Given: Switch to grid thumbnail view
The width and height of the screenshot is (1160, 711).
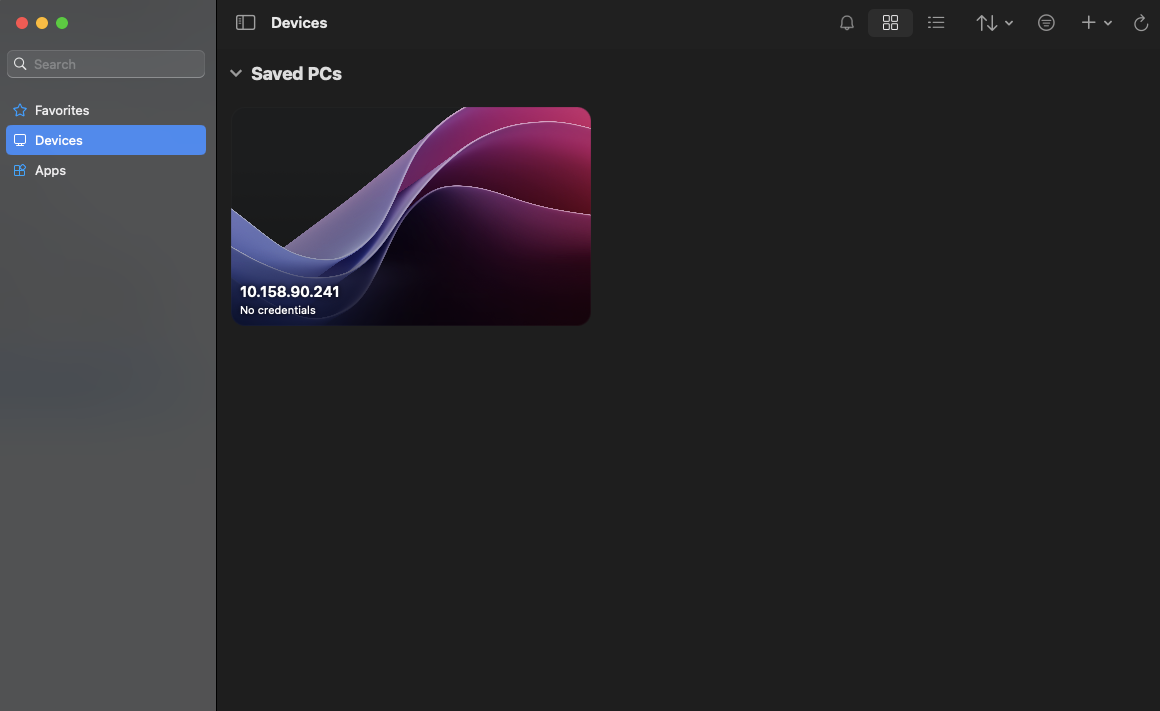Looking at the screenshot, I should (x=890, y=23).
